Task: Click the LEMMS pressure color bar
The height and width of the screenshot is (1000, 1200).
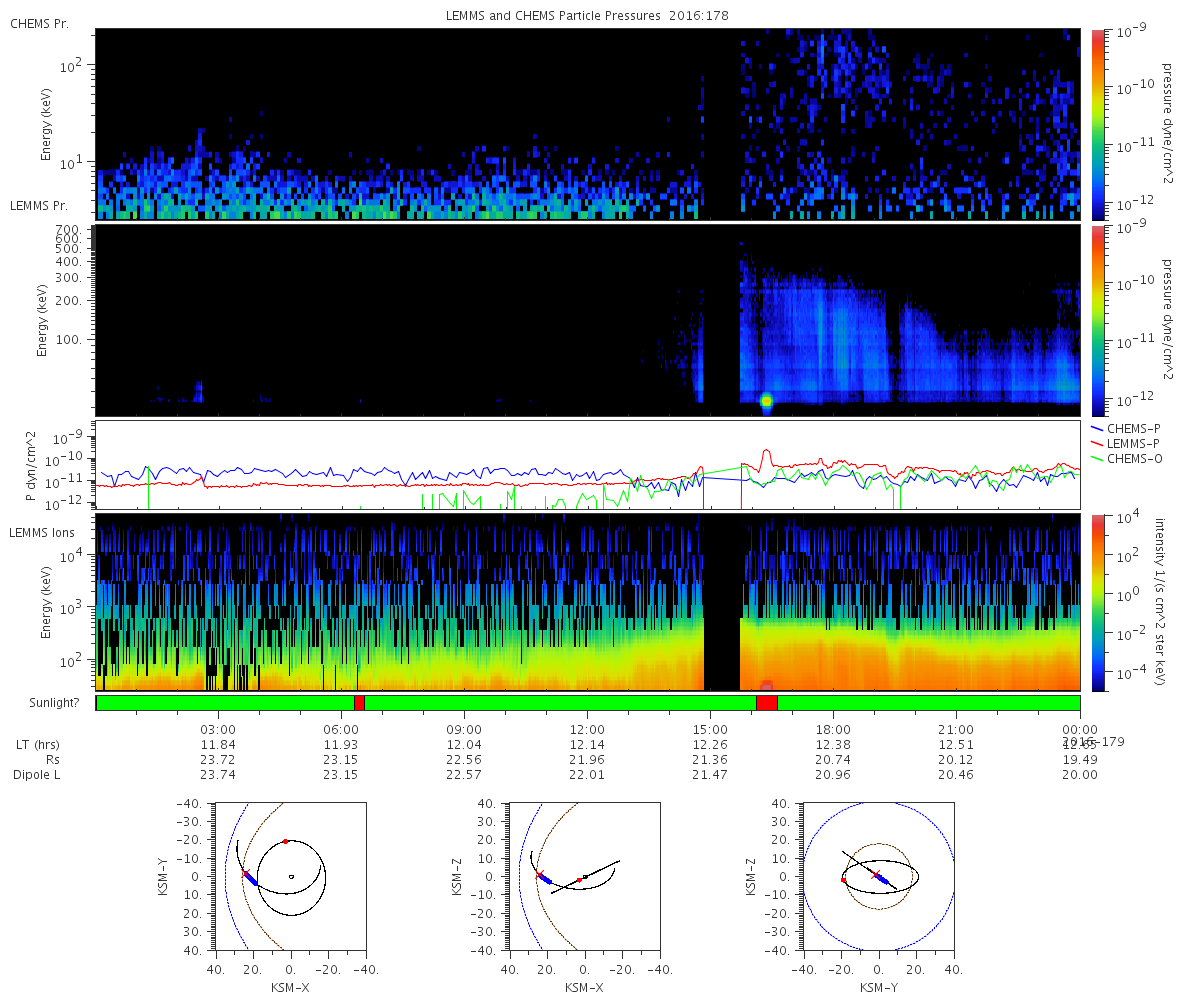Action: [1097, 320]
